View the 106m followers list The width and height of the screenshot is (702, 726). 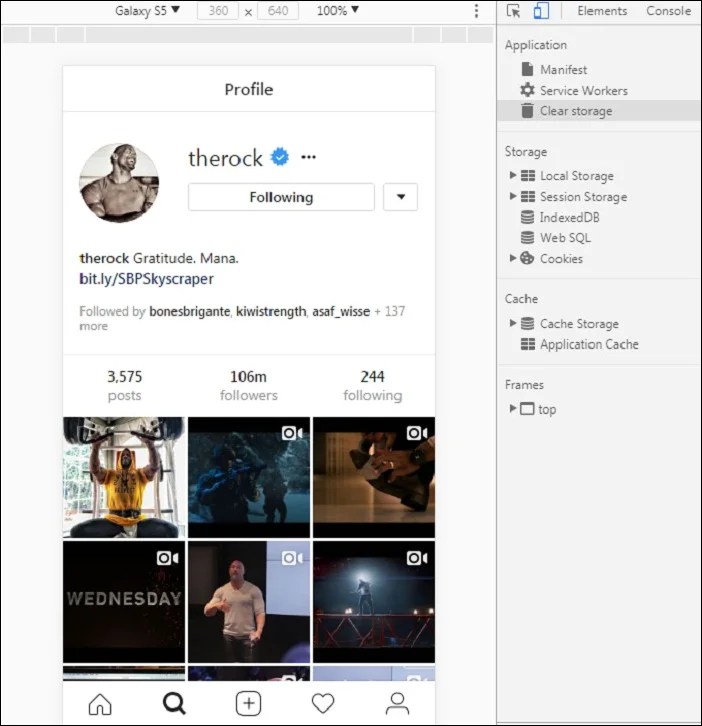pos(249,386)
